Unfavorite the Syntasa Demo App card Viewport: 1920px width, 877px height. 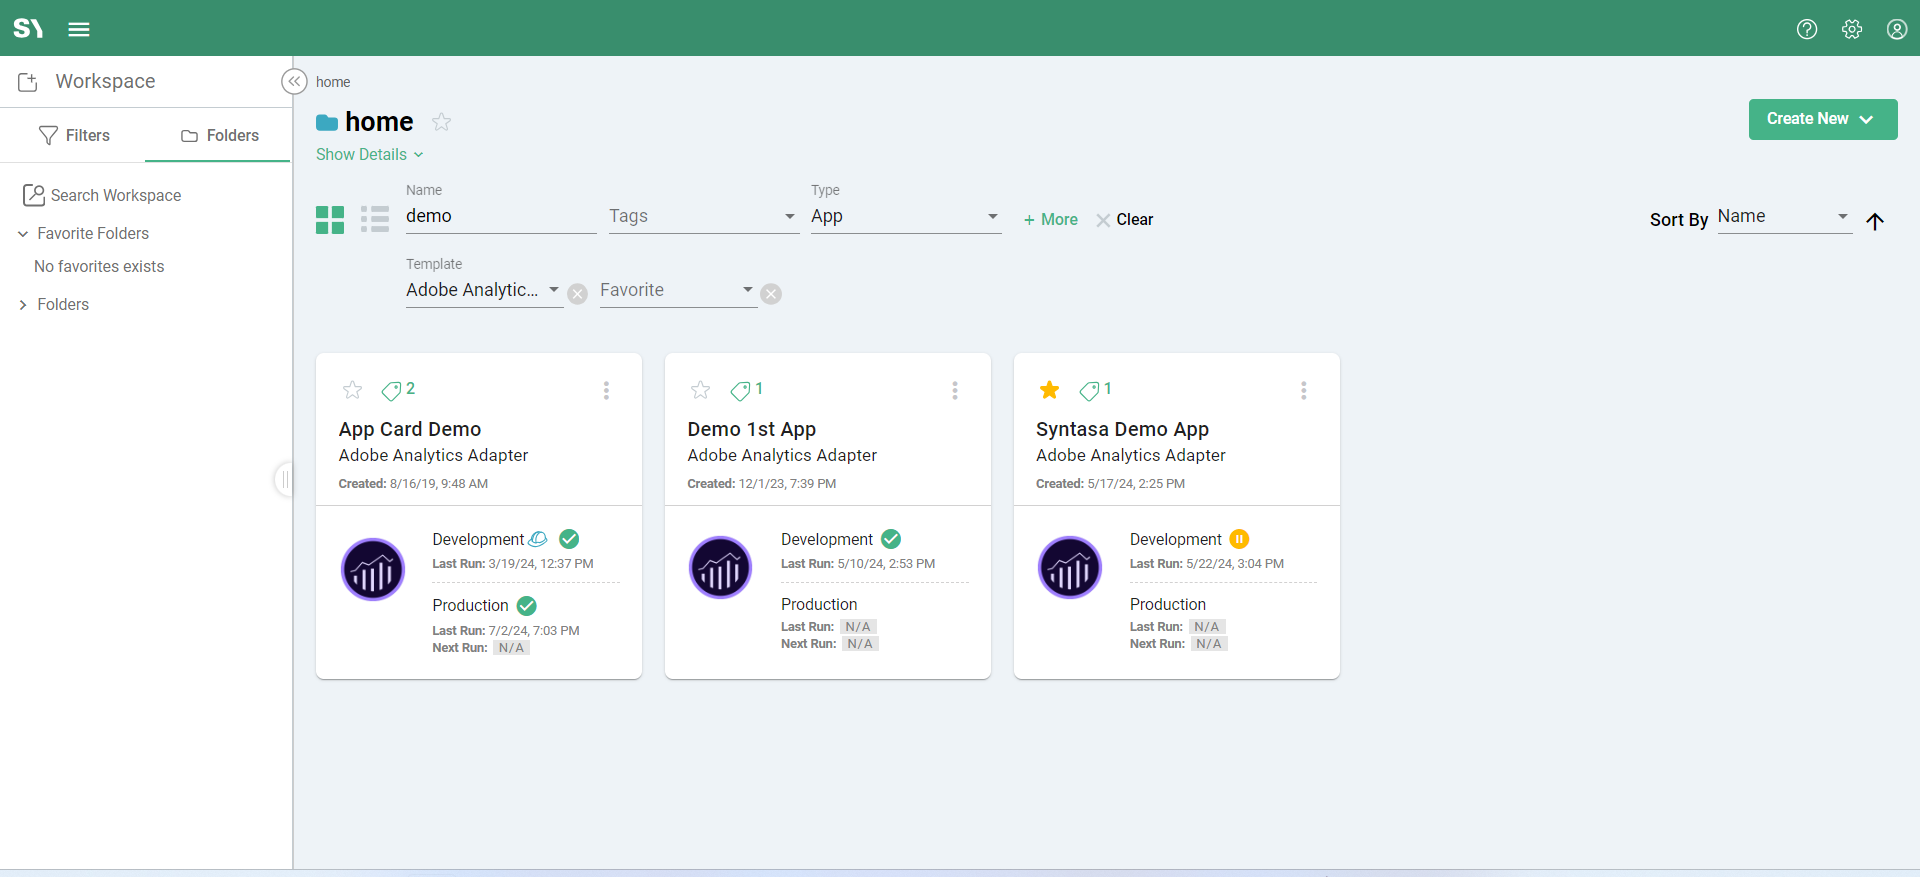1049,390
